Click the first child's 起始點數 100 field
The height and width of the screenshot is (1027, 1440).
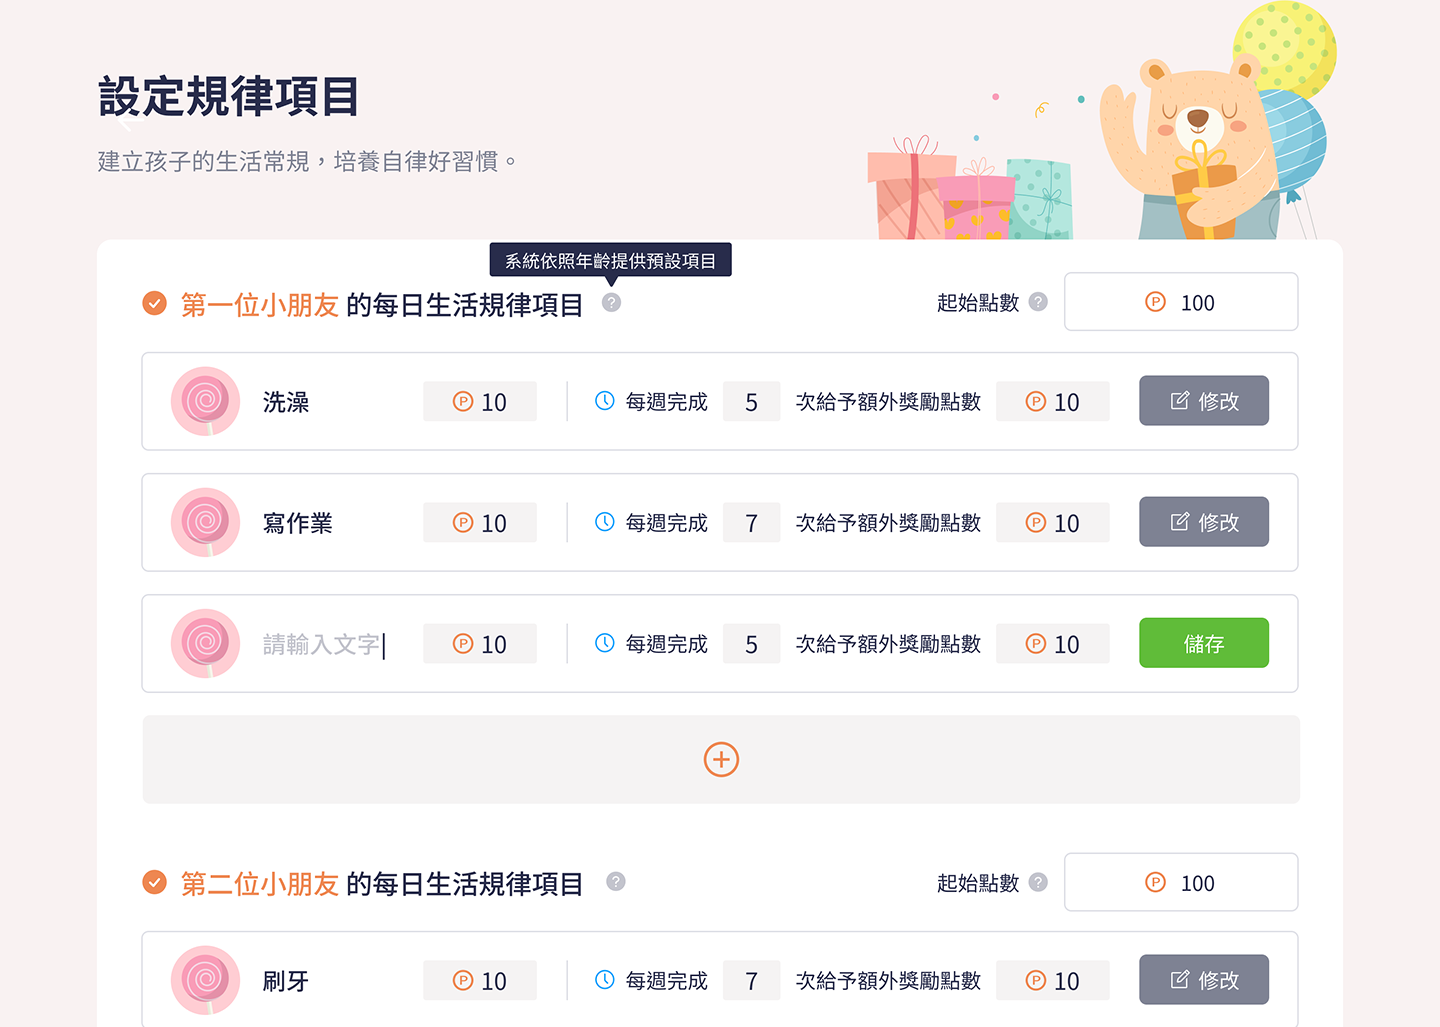click(1181, 302)
